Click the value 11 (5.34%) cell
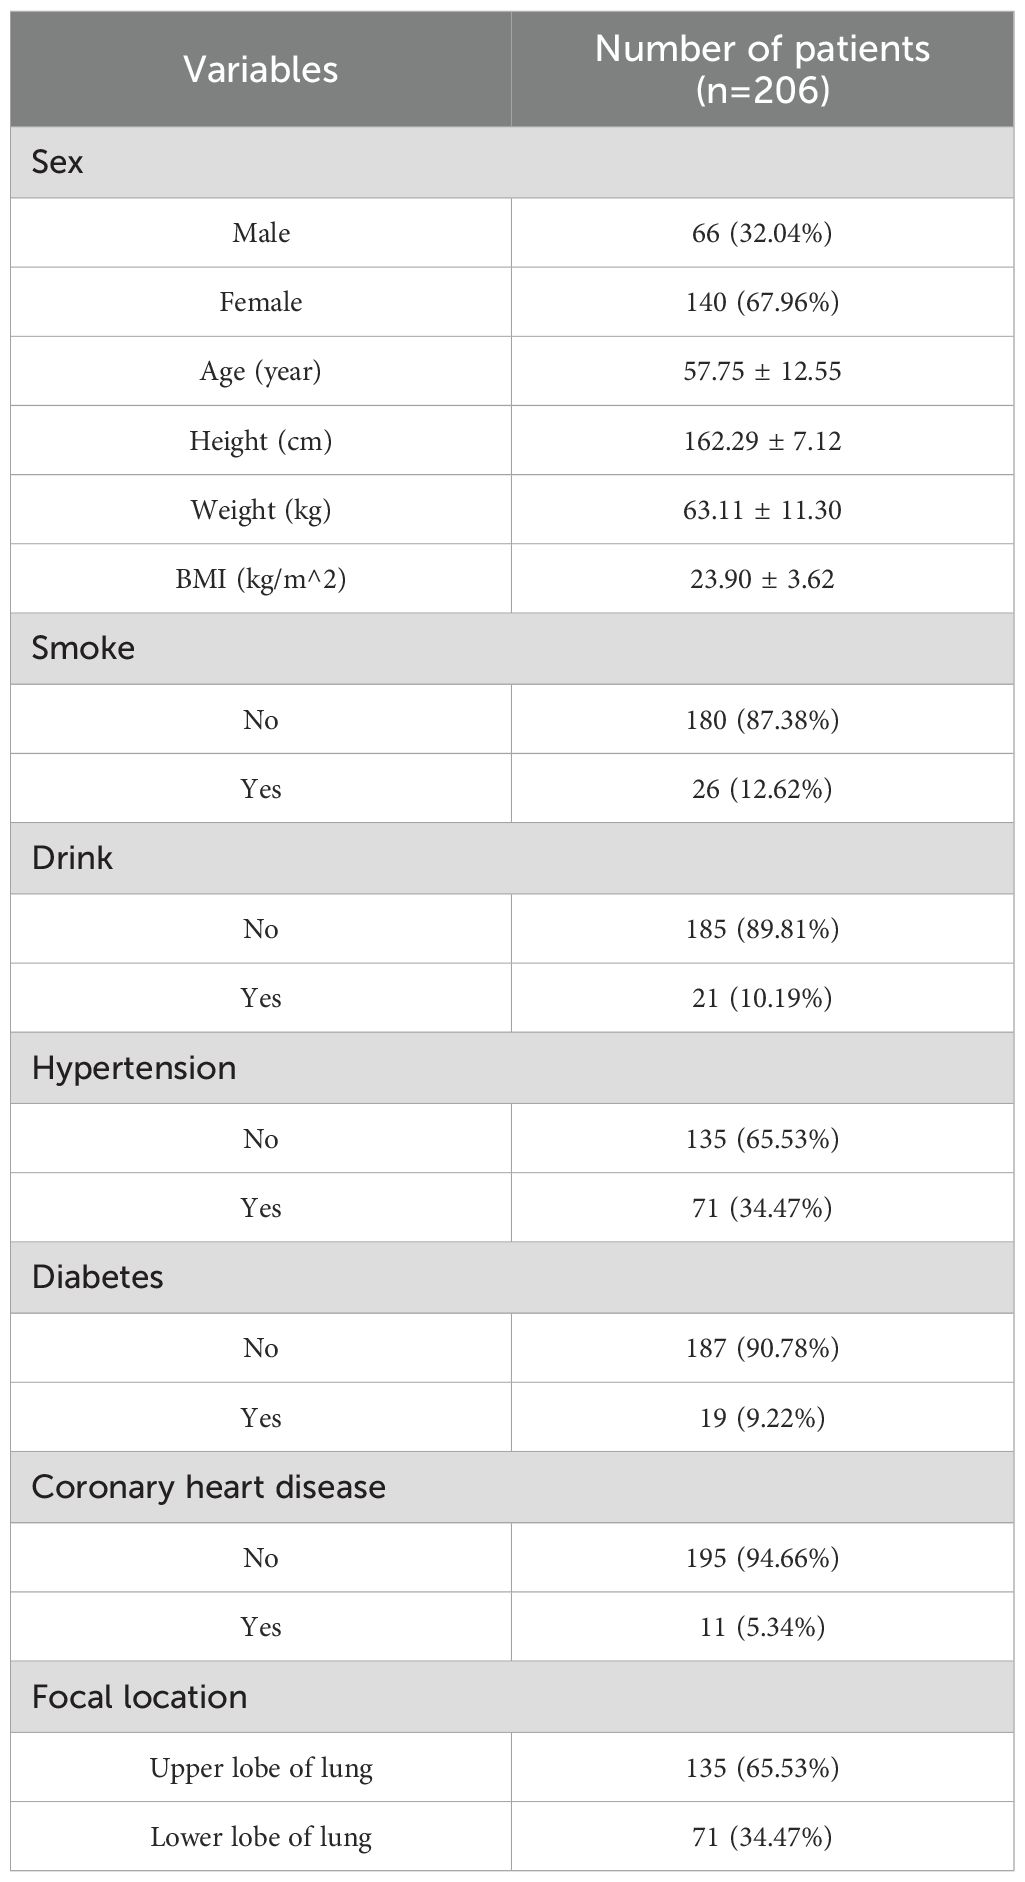 [x=762, y=1627]
